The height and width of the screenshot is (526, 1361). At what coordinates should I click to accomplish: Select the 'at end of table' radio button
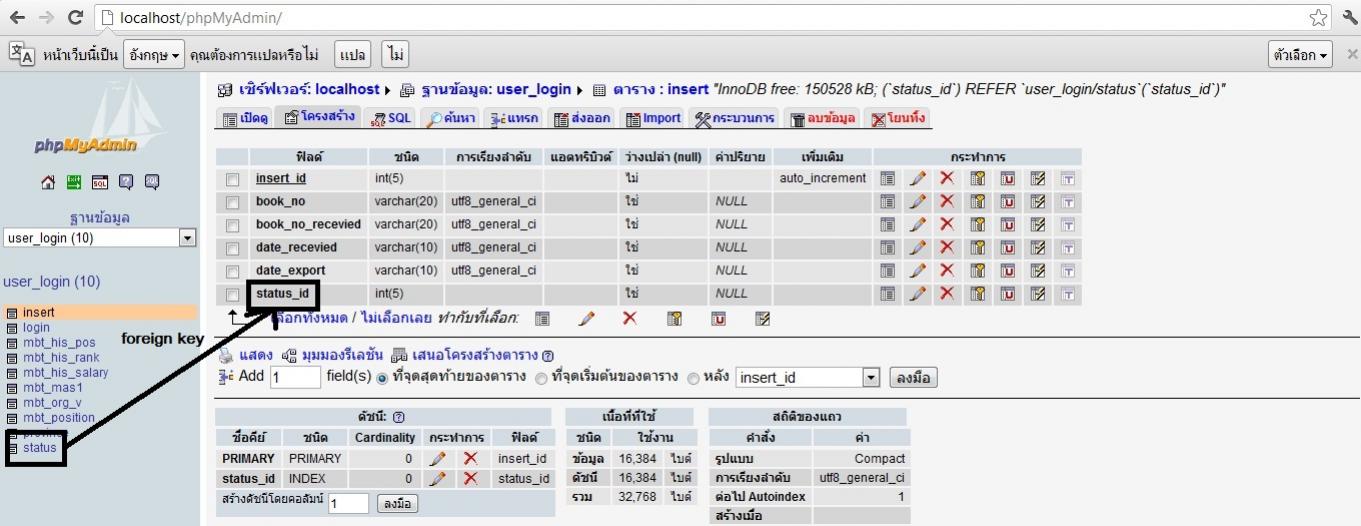click(382, 378)
